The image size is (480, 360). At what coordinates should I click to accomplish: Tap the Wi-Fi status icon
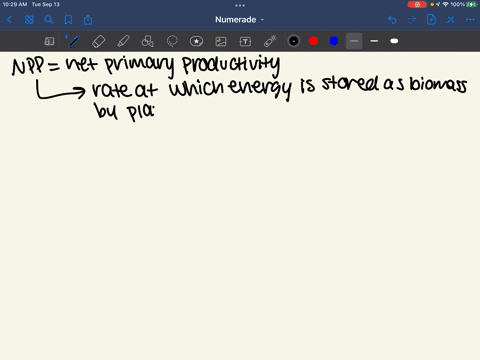pos(445,4)
